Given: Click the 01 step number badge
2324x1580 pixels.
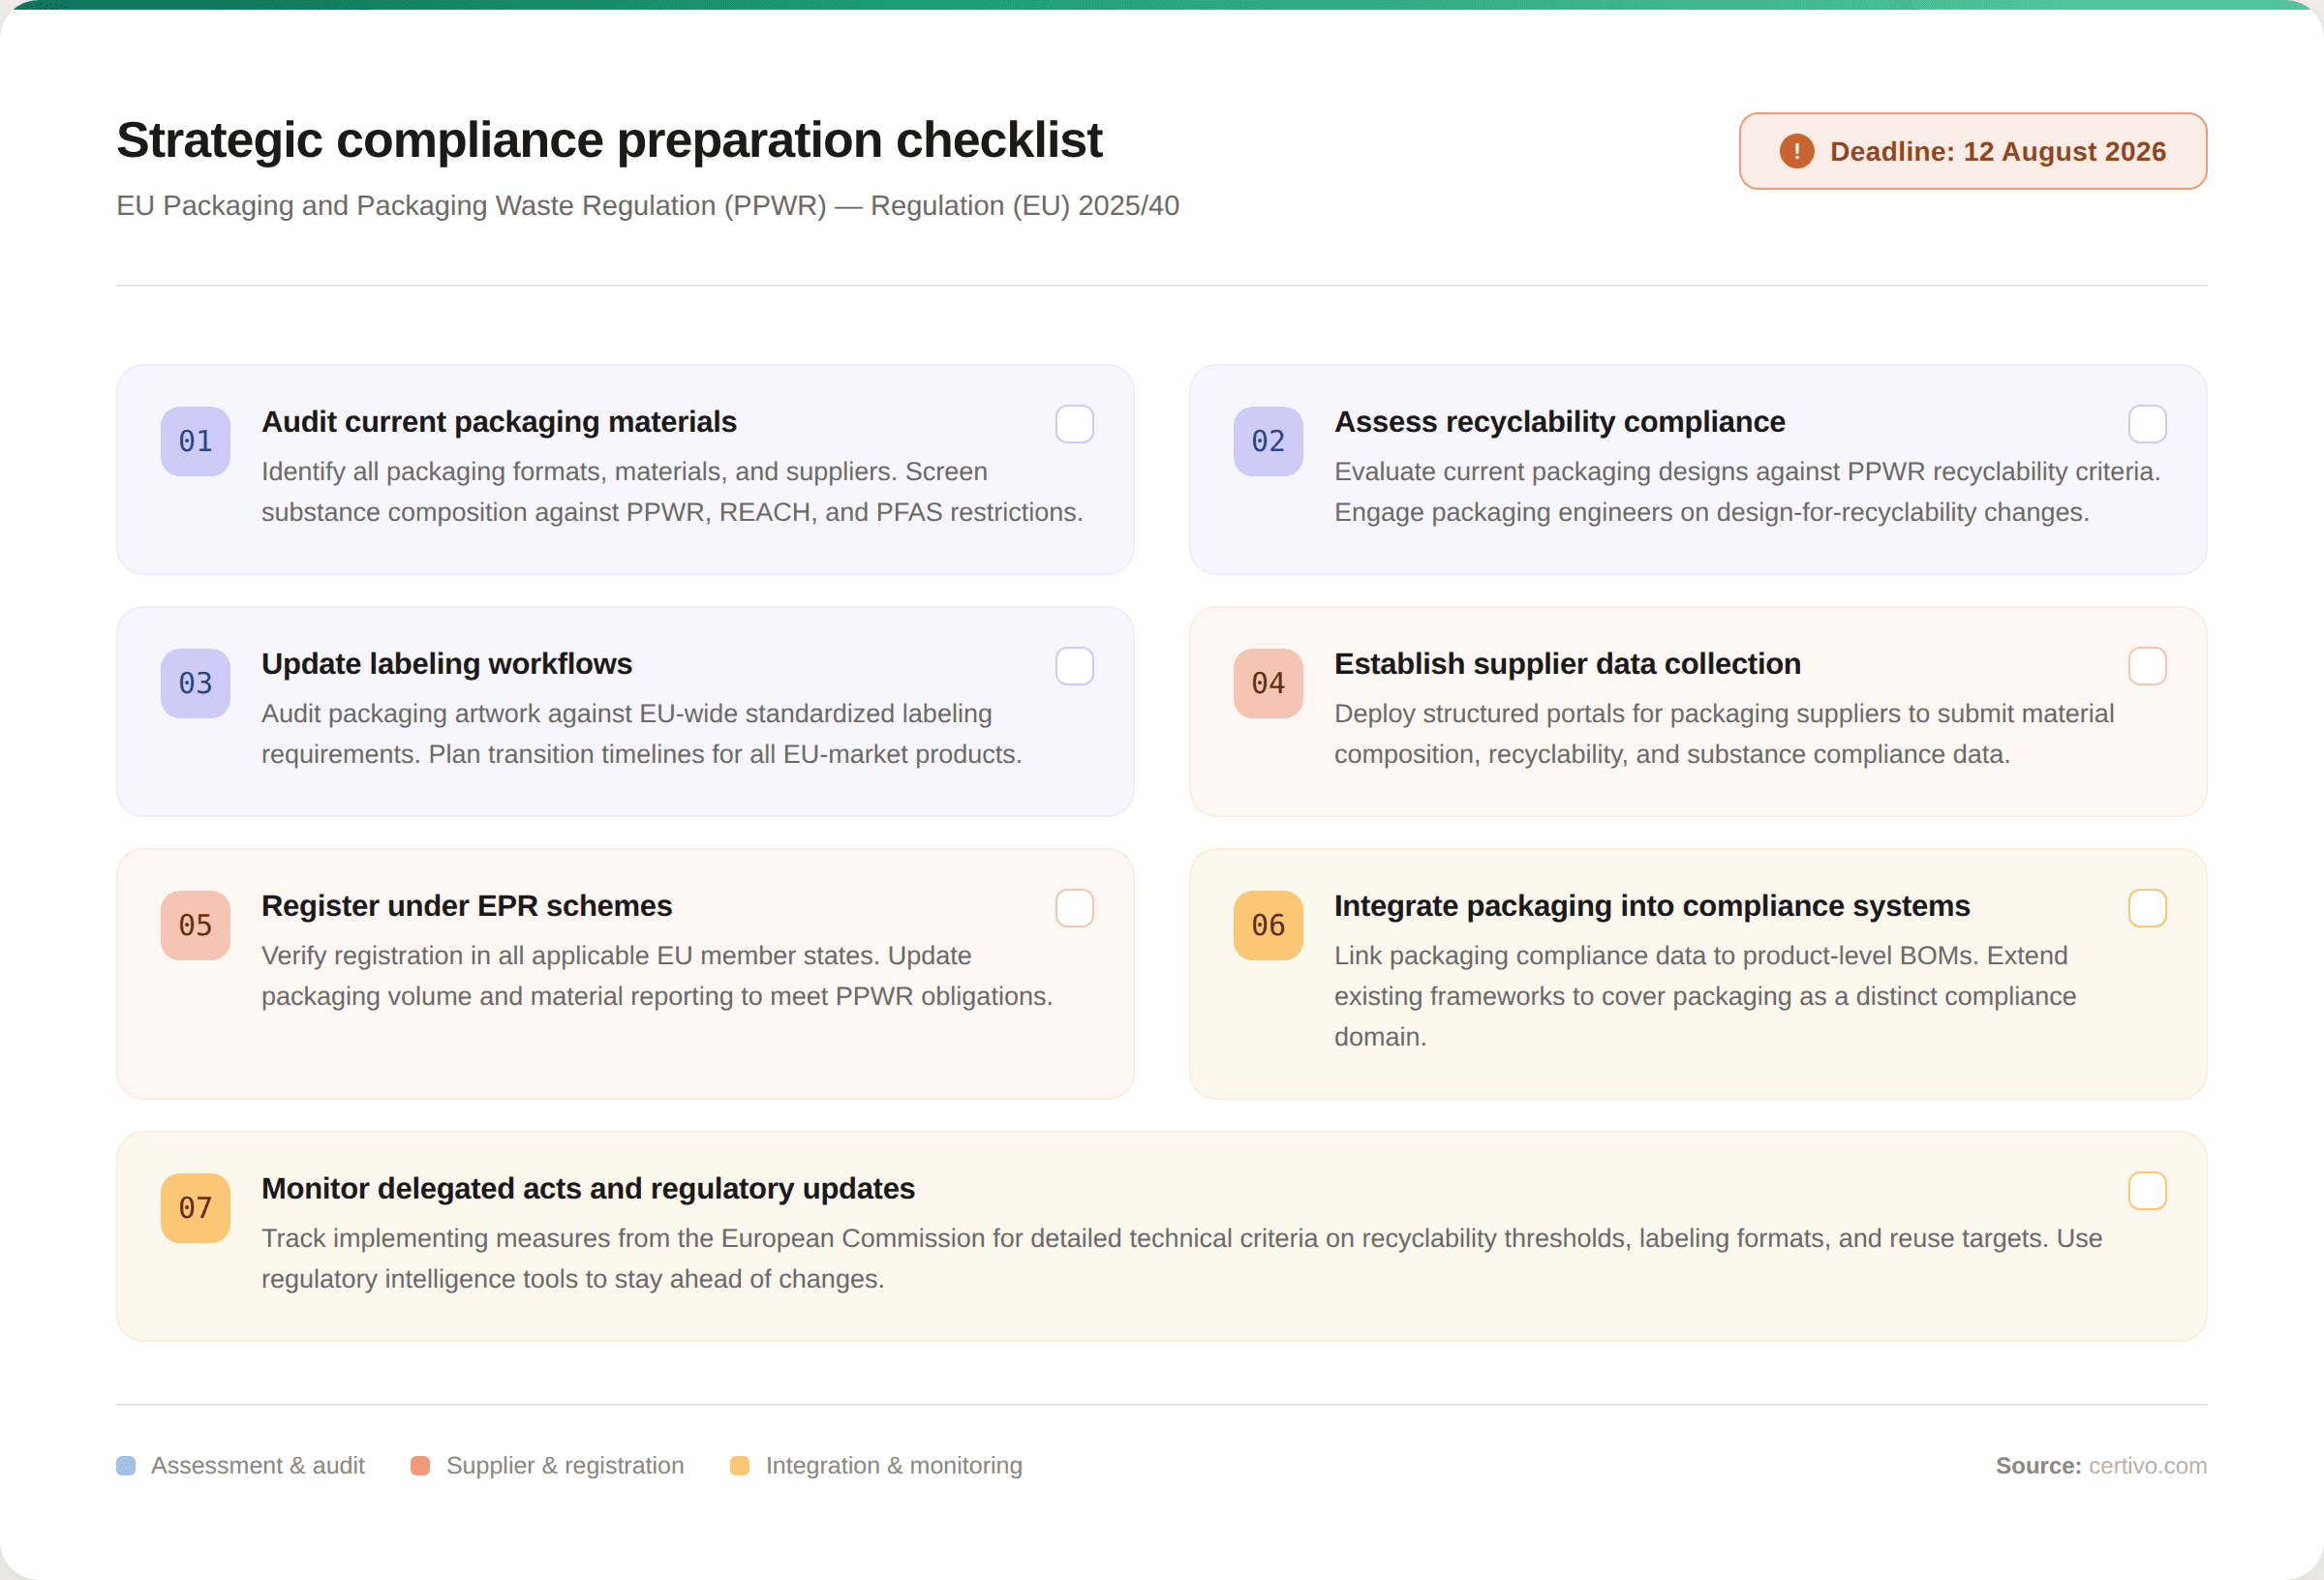Looking at the screenshot, I should pyautogui.click(x=195, y=441).
